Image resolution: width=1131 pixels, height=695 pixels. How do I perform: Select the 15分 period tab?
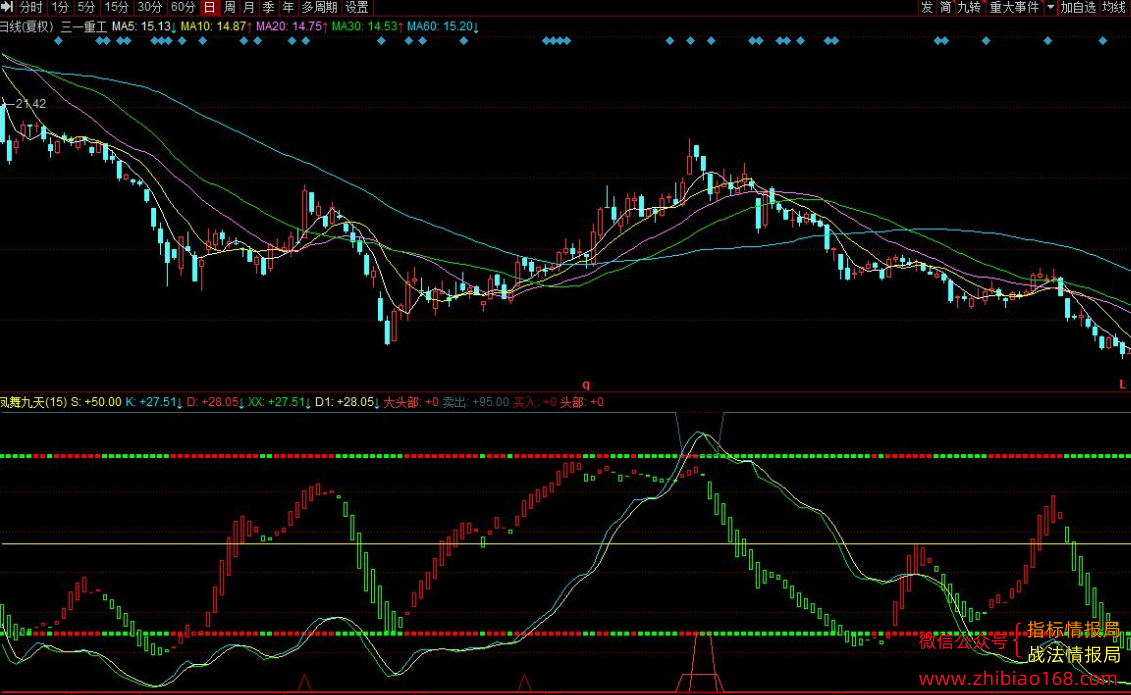point(116,7)
